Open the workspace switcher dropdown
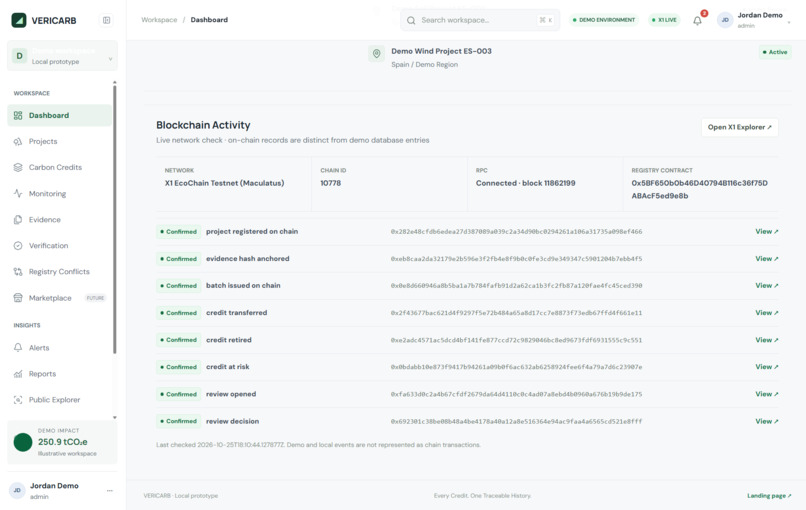 point(62,56)
